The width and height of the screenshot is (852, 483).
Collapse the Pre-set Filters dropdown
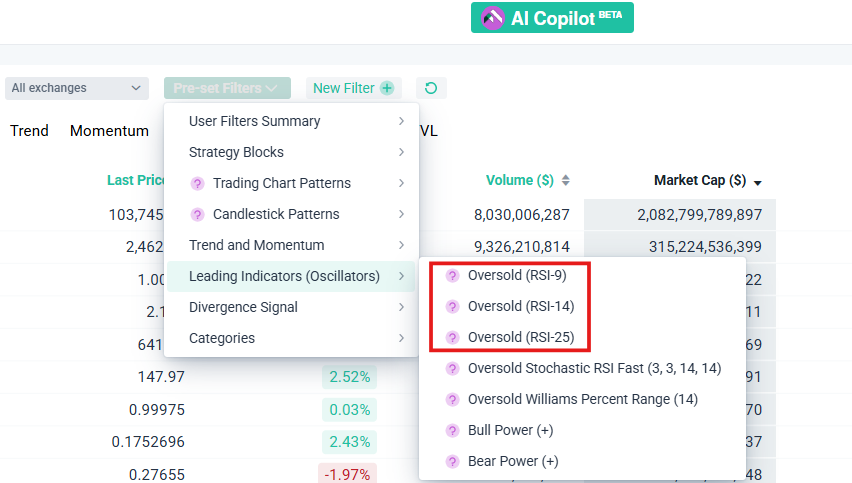pos(227,88)
